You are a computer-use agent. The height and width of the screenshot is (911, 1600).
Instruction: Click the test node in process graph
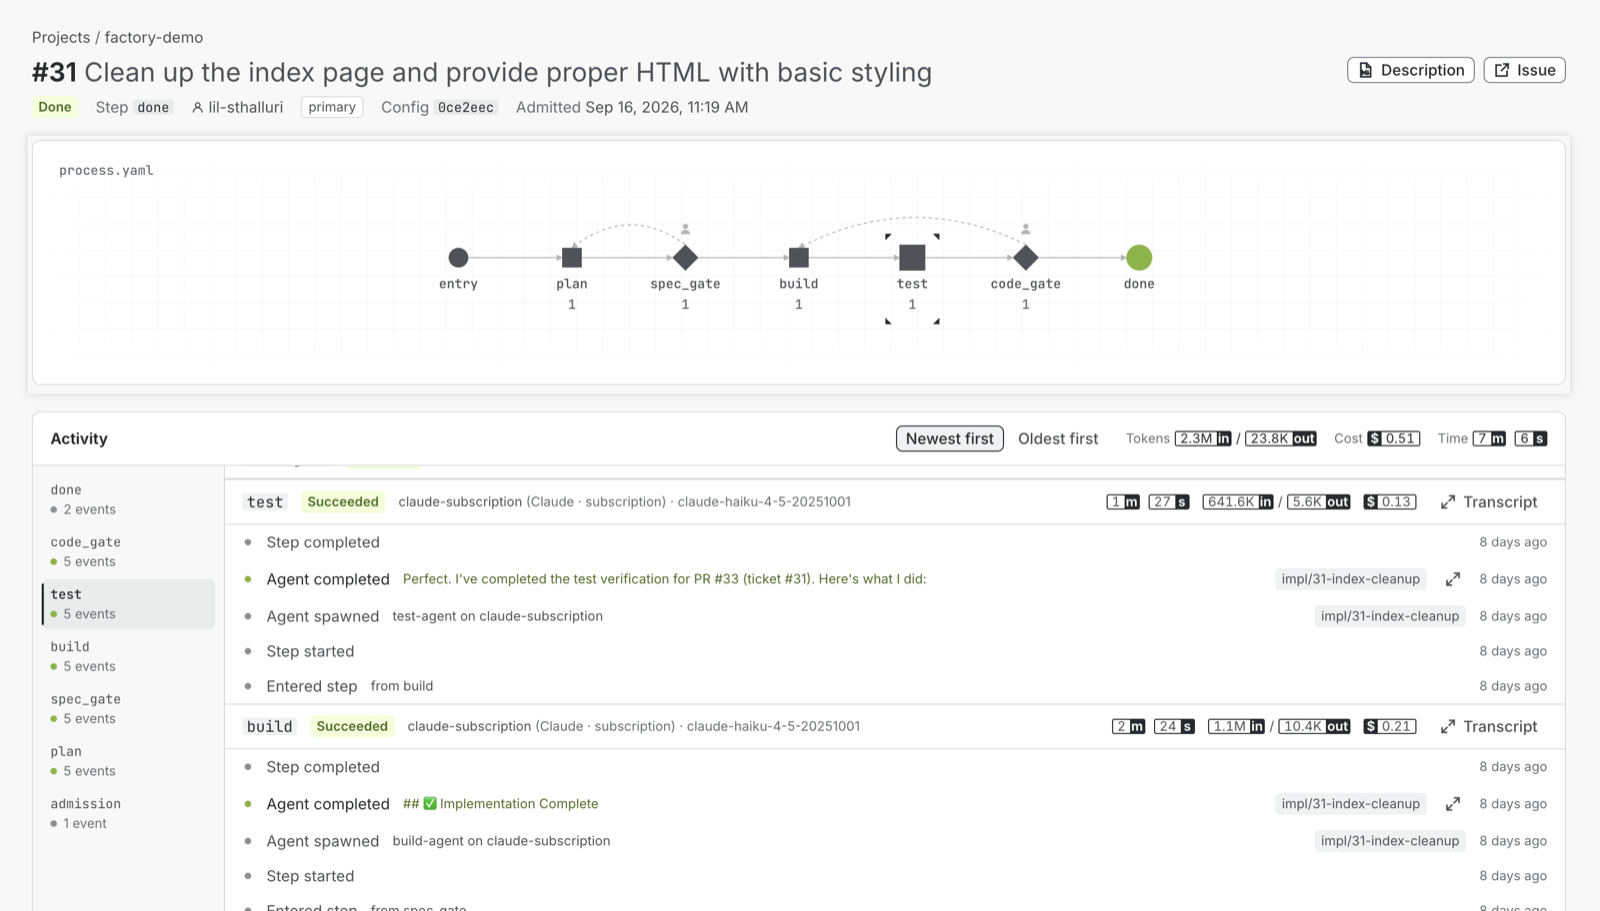(x=912, y=258)
